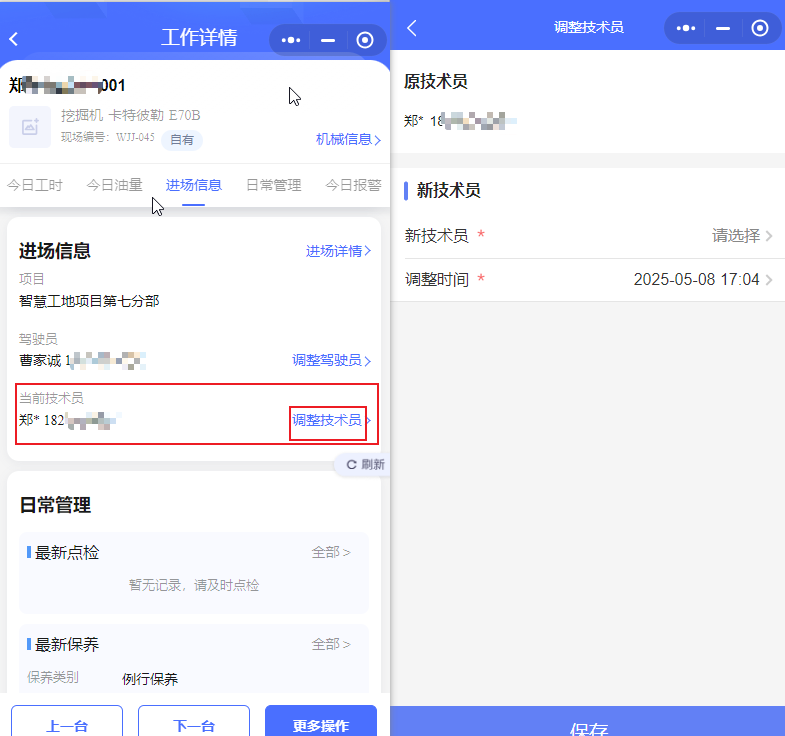The height and width of the screenshot is (736, 785).
Task: Close the 工作详情 mini program with the circle icon
Action: [364, 40]
